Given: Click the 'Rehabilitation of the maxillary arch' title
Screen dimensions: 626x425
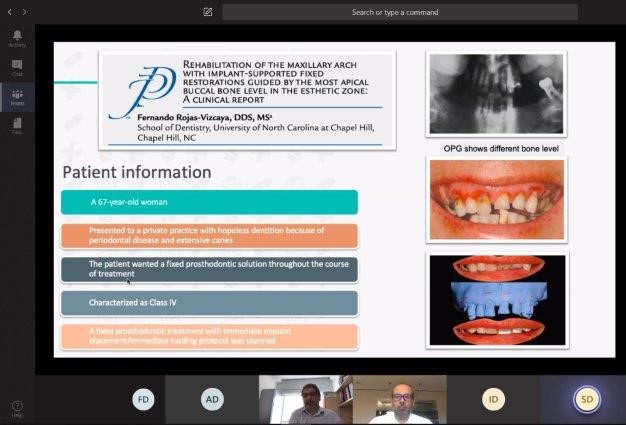Looking at the screenshot, I should tap(275, 82).
